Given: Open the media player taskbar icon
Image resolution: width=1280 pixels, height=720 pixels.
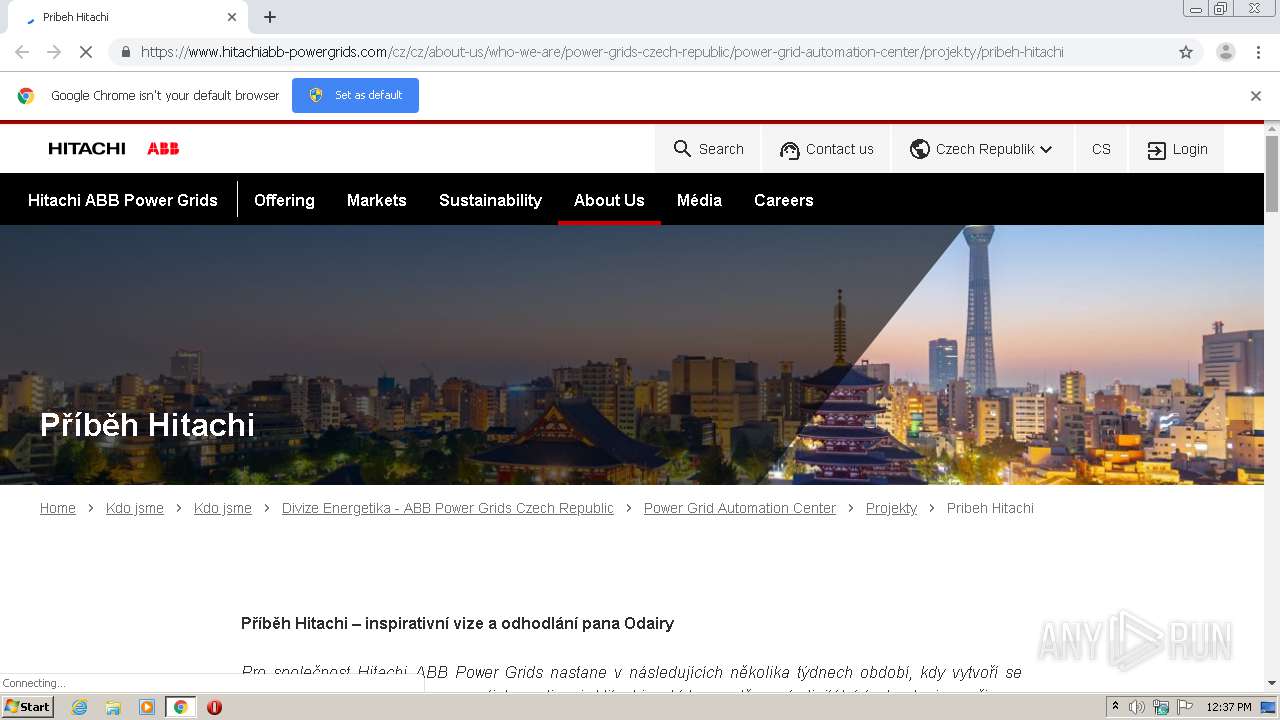Looking at the screenshot, I should click(147, 707).
